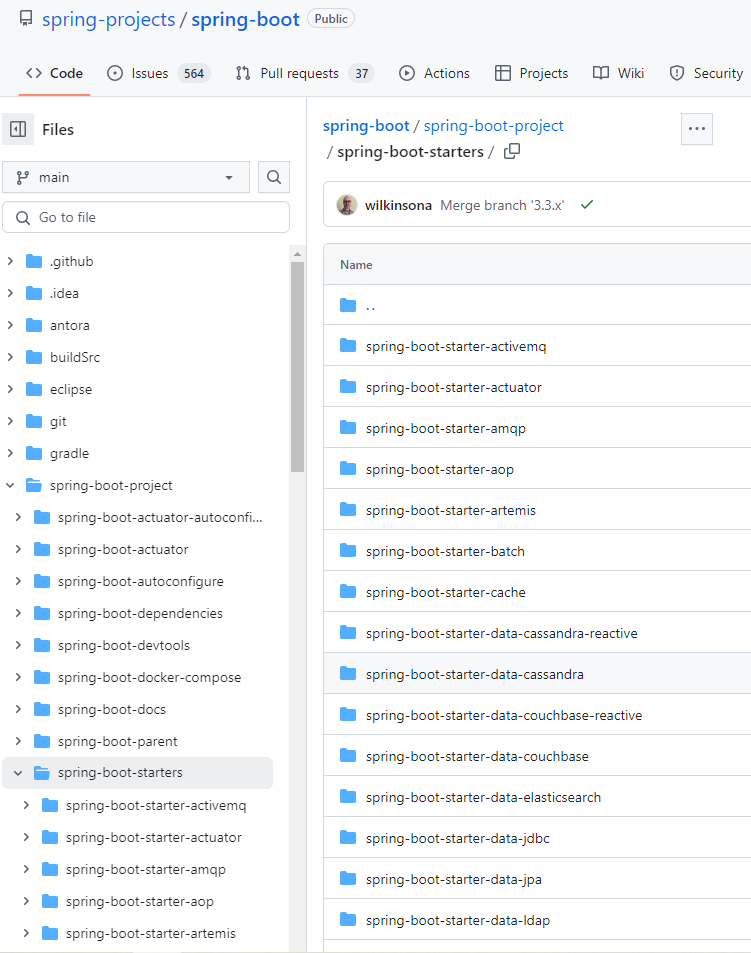
Task: Open spring-boot-starter-data-elasticsearch folder
Action: click(483, 797)
